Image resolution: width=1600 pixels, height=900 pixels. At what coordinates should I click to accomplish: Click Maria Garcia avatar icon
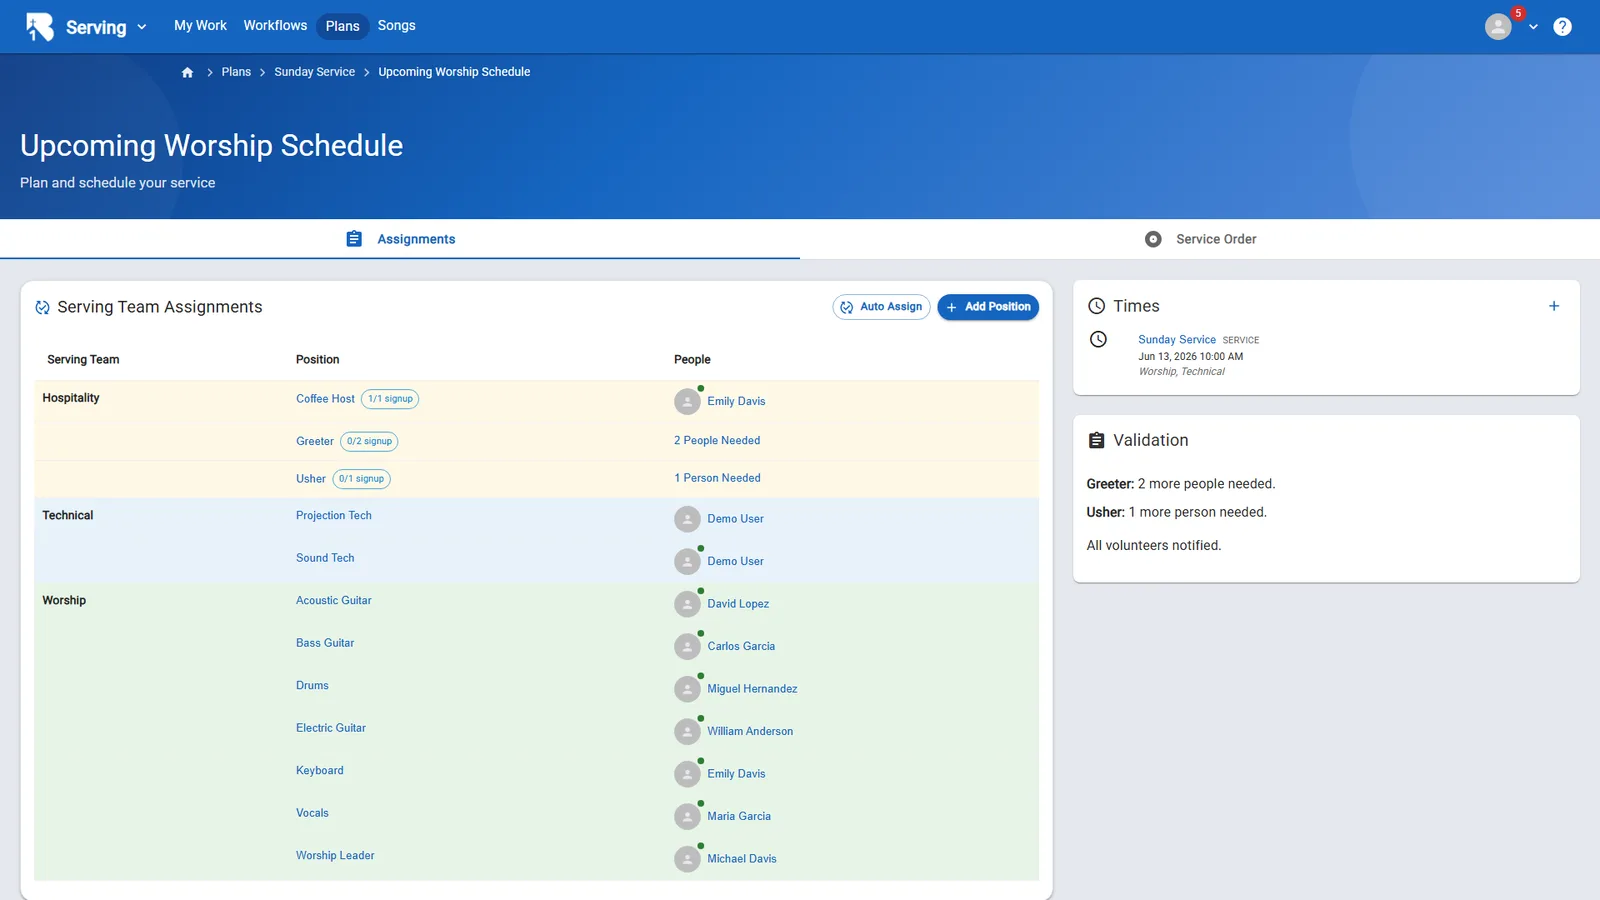[687, 817]
